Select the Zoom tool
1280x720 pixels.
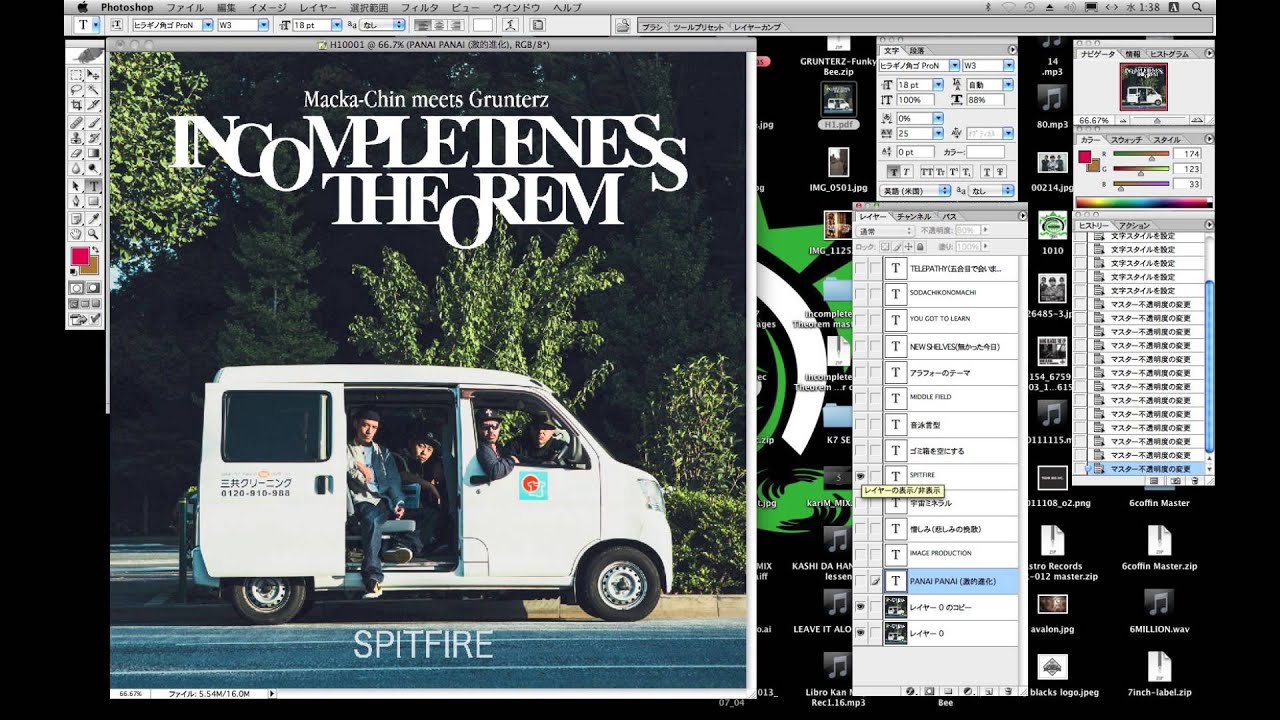click(93, 232)
